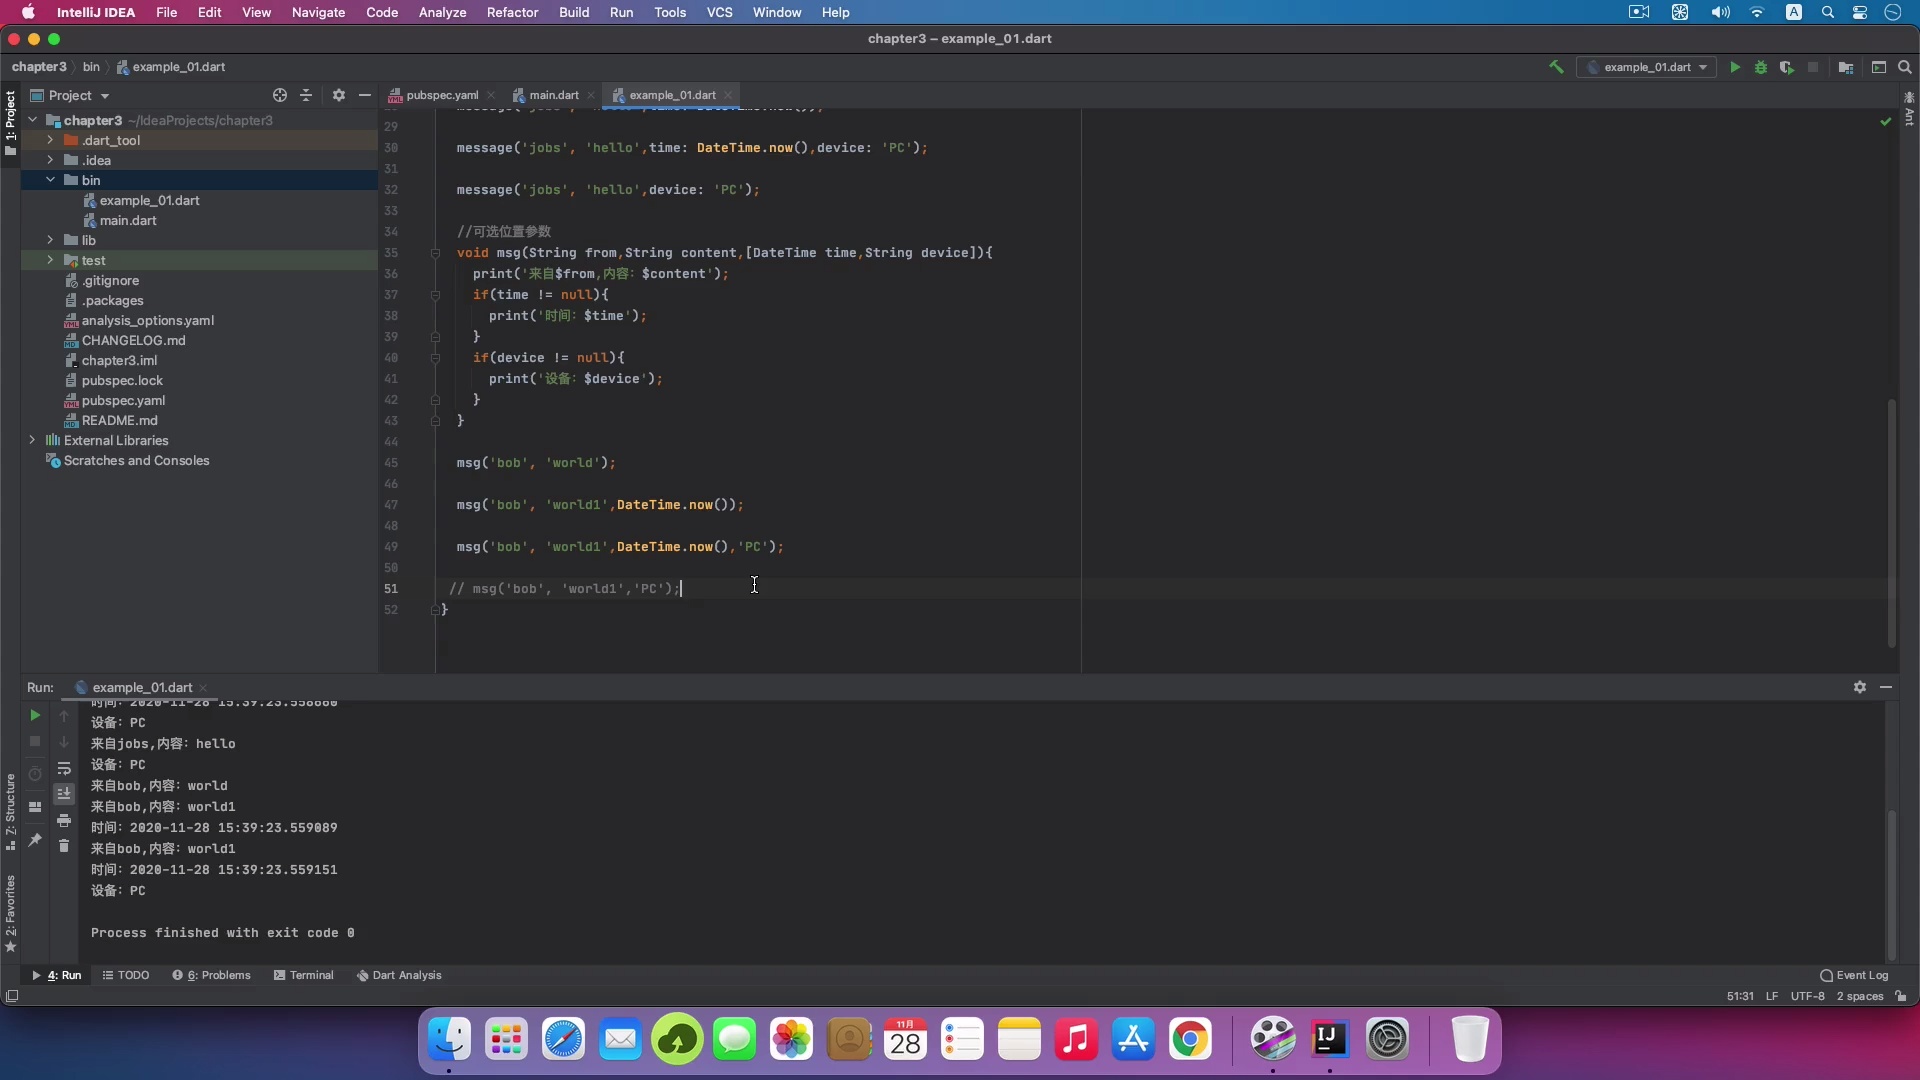Start debugging with the green bug icon
1920x1080 pixels.
(1761, 67)
